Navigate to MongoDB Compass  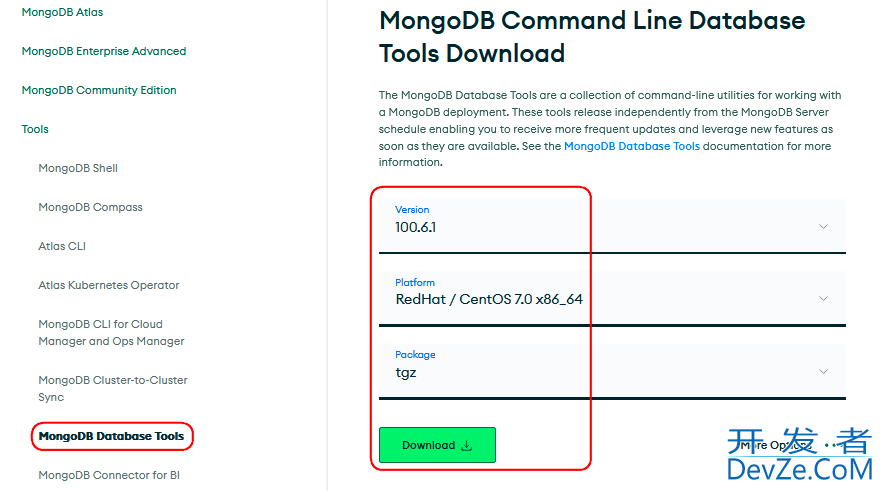pyautogui.click(x=90, y=207)
